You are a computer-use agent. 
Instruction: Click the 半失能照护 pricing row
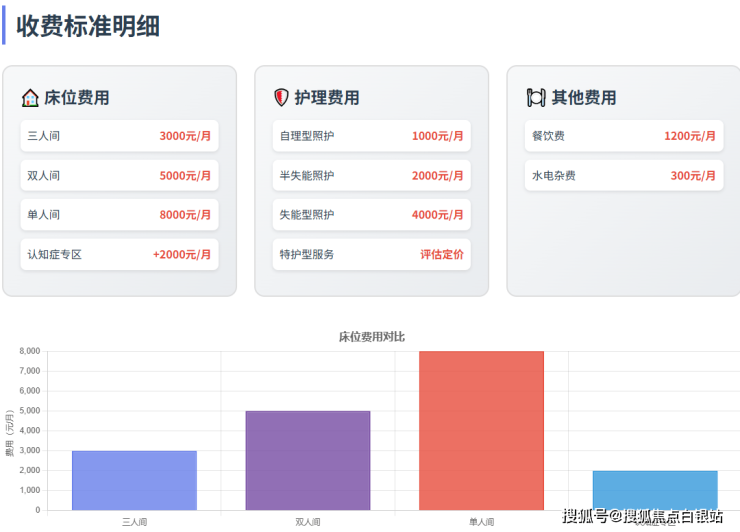pyautogui.click(x=371, y=176)
